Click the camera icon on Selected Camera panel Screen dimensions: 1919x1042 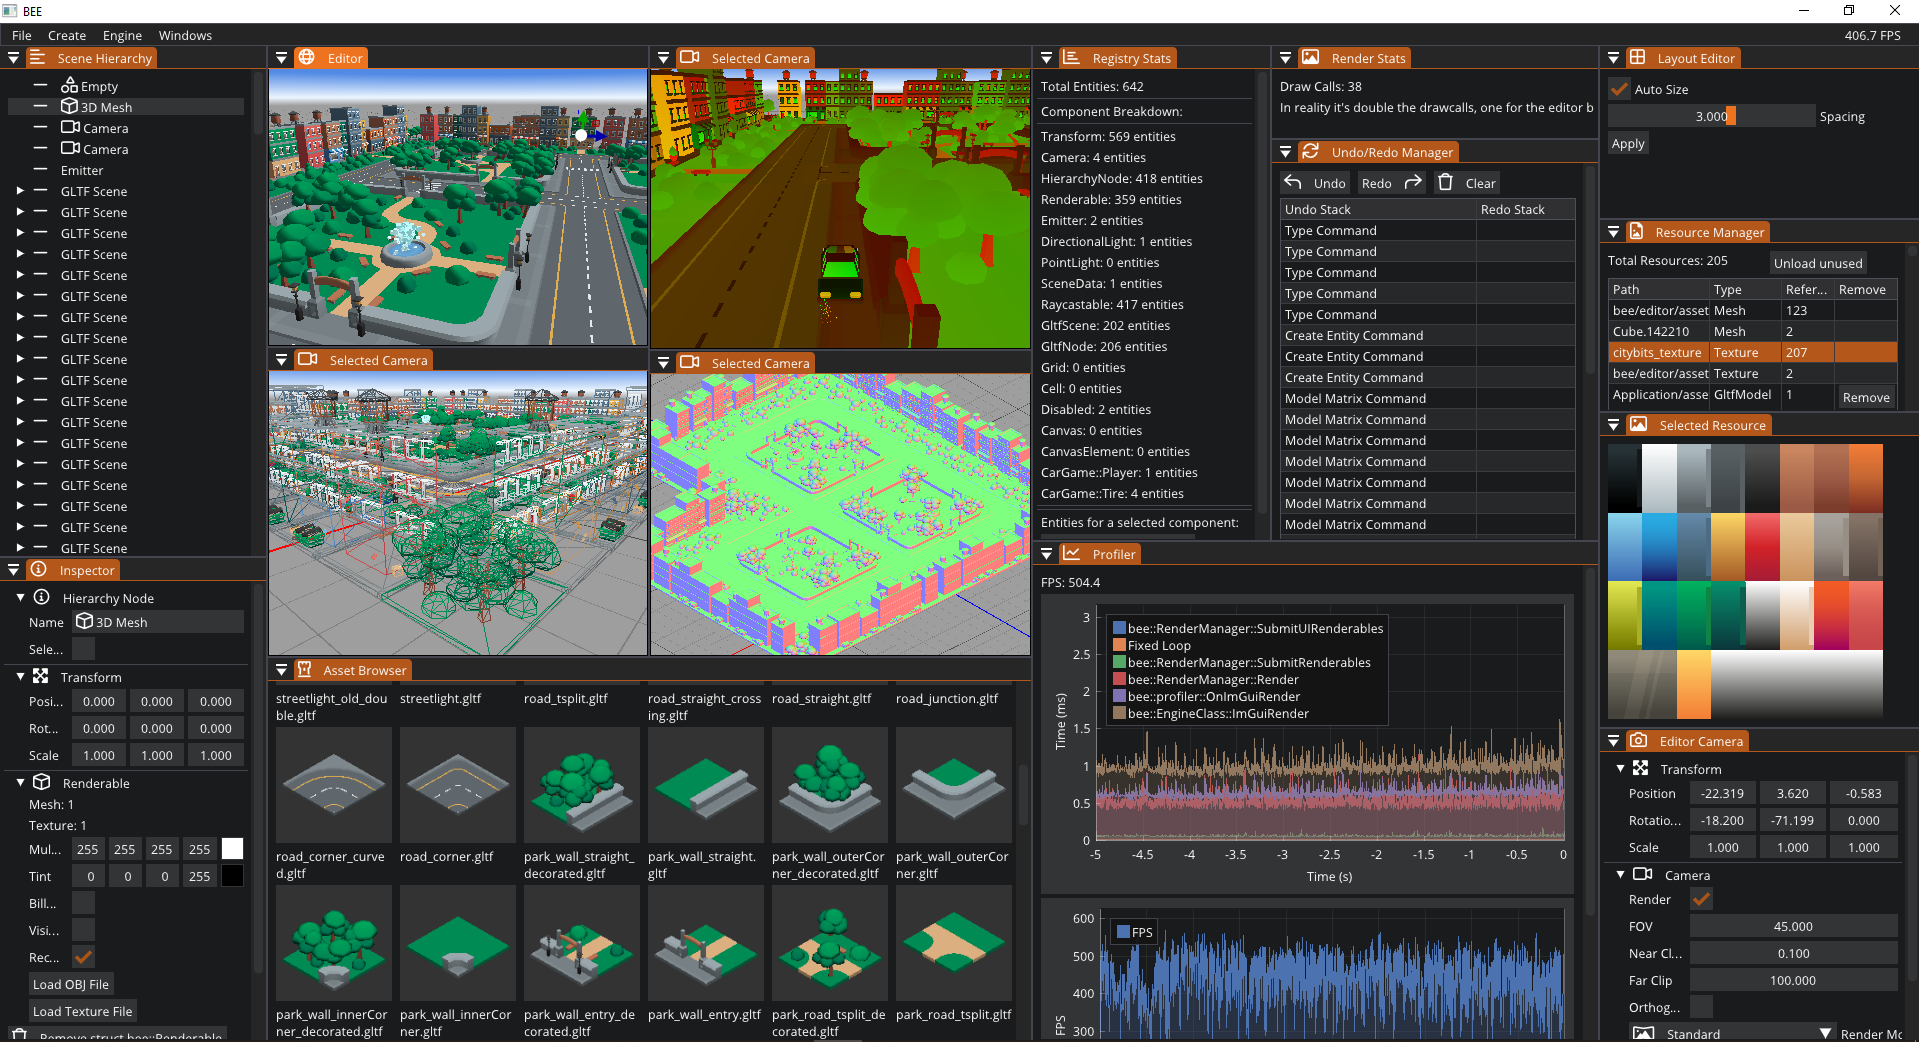(690, 57)
